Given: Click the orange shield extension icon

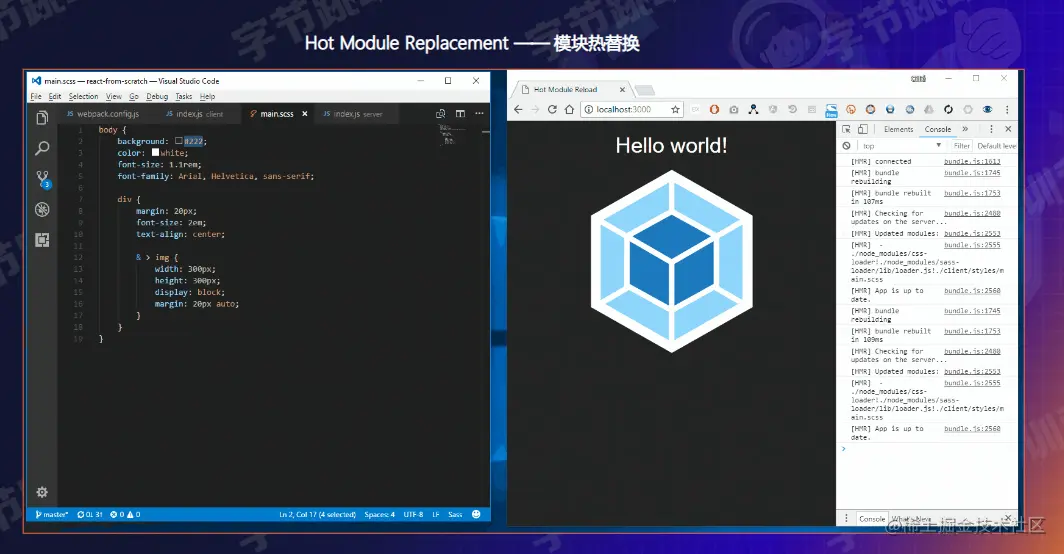Looking at the screenshot, I should pyautogui.click(x=715, y=109).
